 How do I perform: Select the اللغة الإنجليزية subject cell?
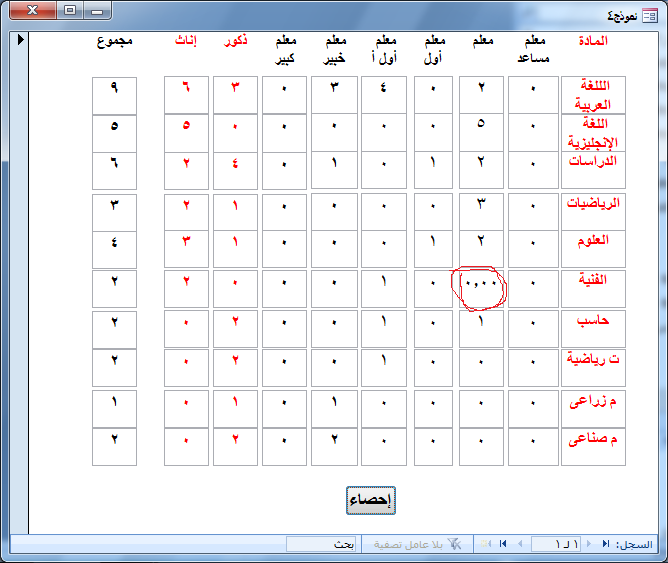(593, 132)
